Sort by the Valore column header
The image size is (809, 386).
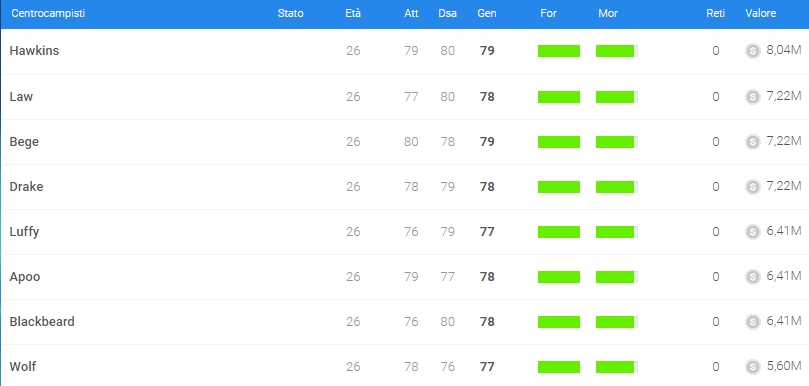tap(760, 13)
